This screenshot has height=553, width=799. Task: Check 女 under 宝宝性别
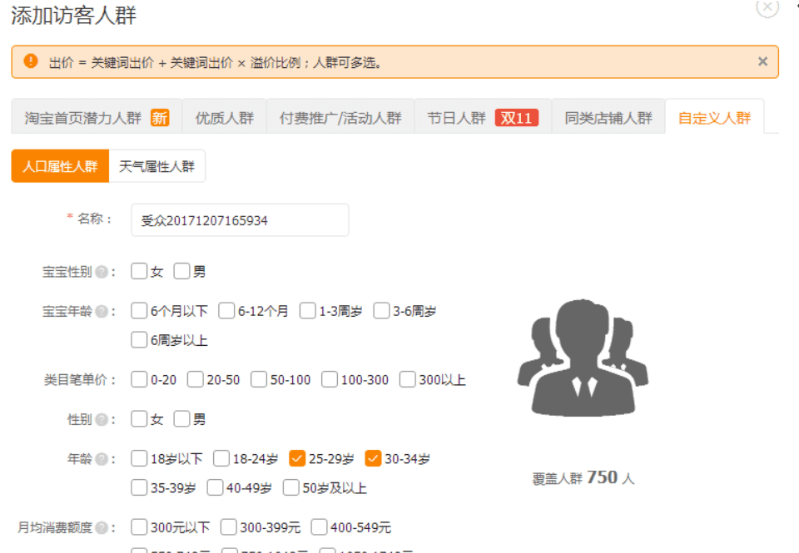(x=139, y=271)
